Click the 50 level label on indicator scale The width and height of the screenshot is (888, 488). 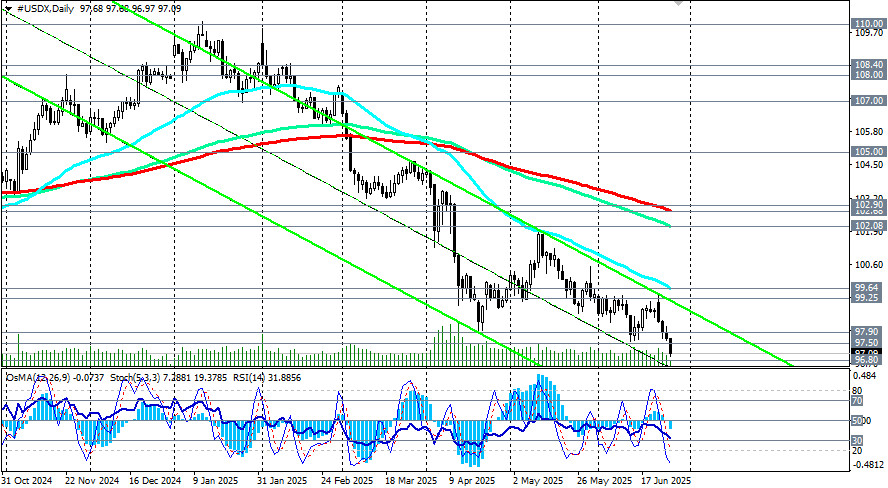857,421
